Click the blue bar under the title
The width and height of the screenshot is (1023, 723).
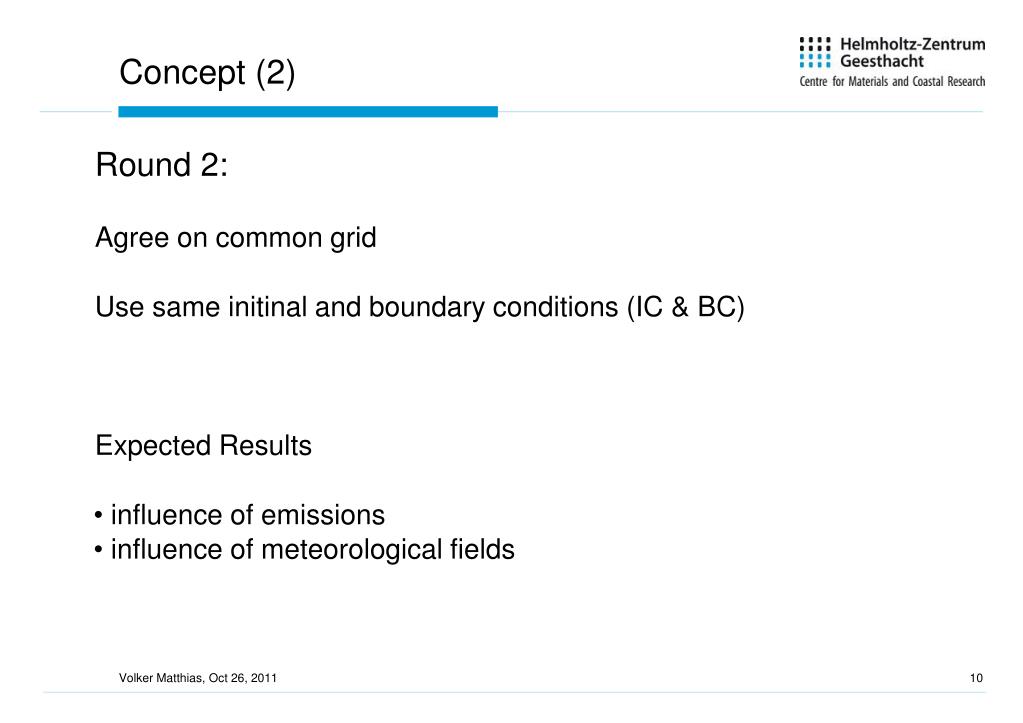[x=308, y=112]
